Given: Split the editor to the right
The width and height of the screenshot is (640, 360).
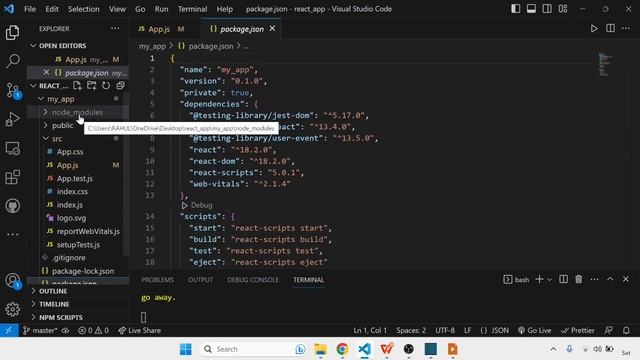Looking at the screenshot, I should coord(610,28).
